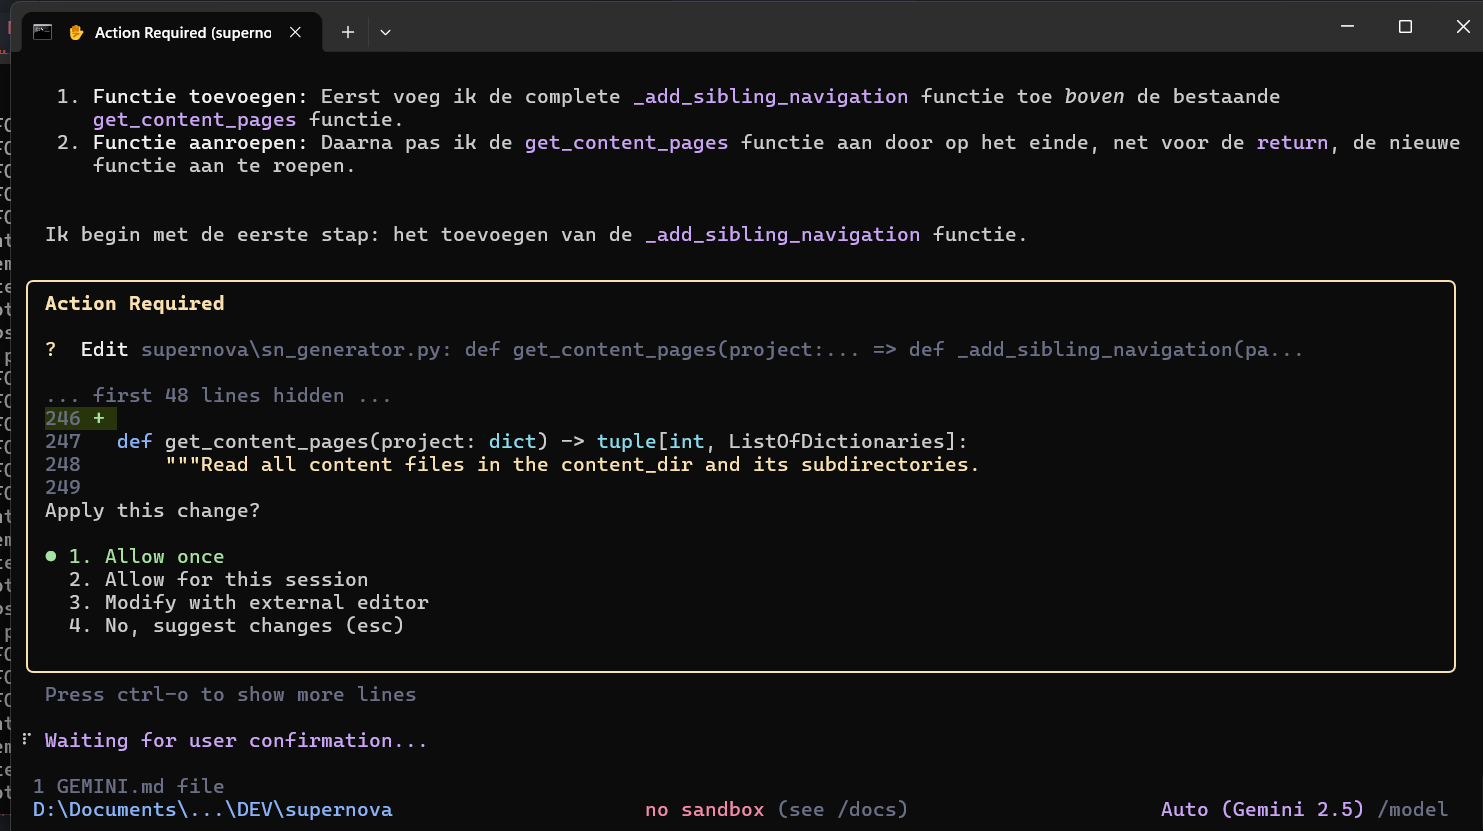Select the Action Required tab
1483x831 pixels.
tap(182, 33)
